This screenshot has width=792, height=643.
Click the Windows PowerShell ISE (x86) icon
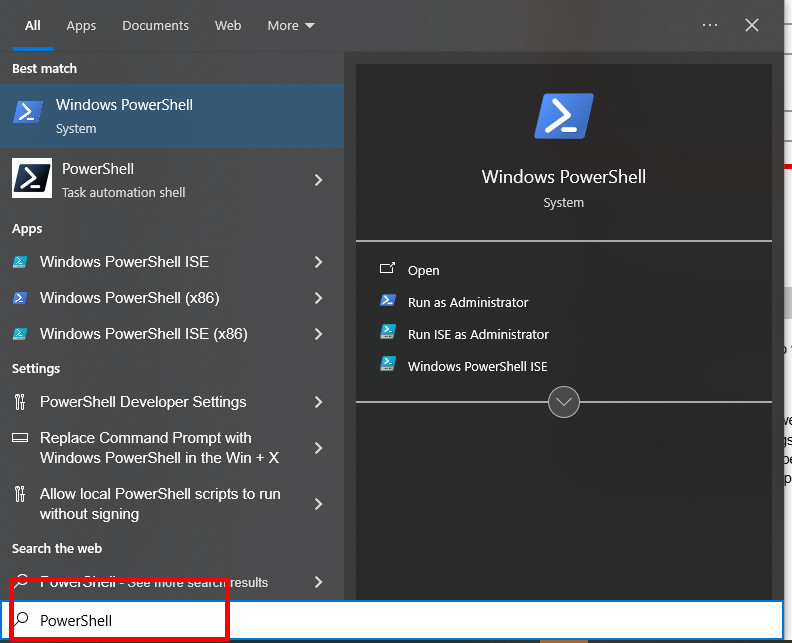(x=20, y=334)
